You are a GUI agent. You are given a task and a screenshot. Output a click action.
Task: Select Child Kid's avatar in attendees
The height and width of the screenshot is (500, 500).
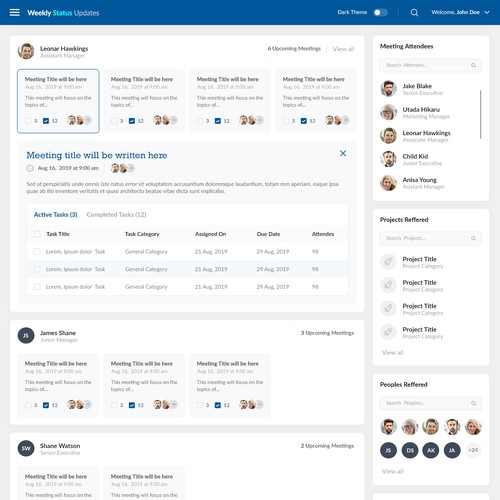(388, 159)
